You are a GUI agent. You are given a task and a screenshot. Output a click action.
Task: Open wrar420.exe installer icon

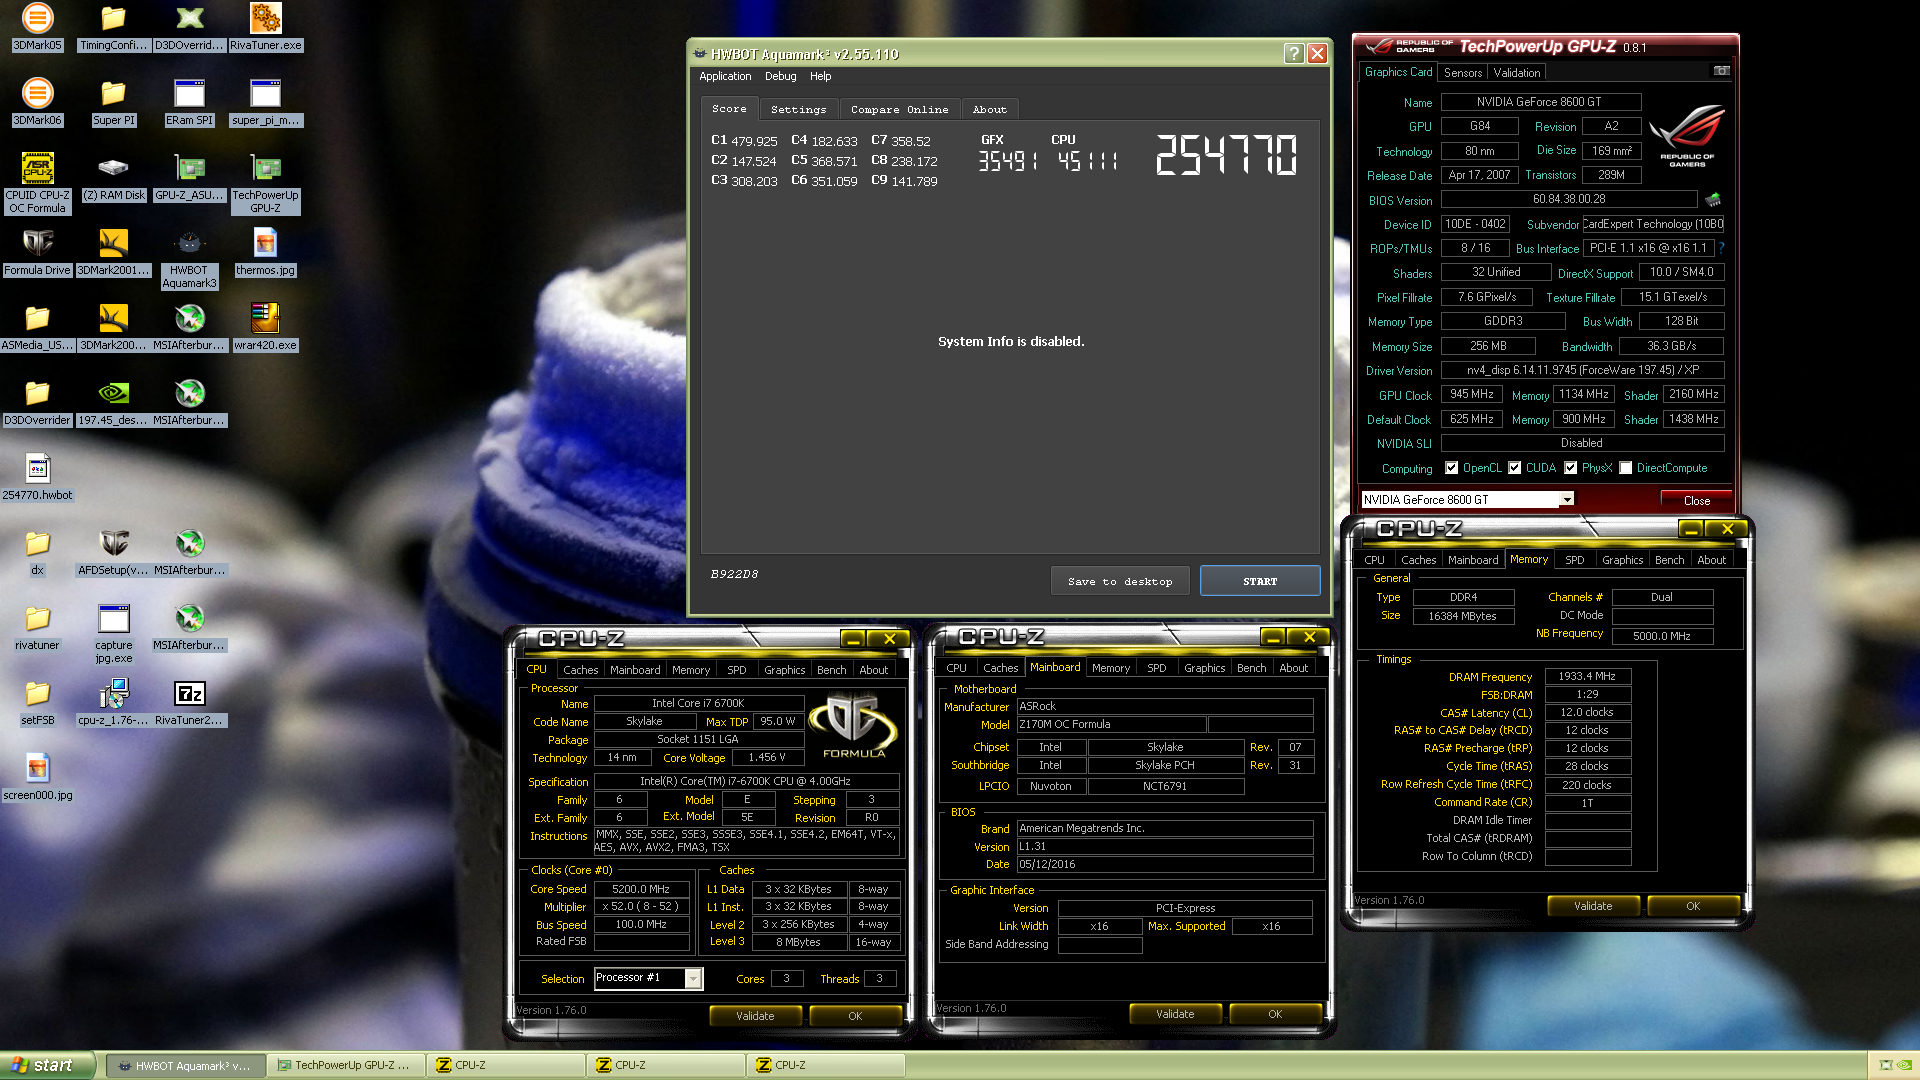point(265,327)
